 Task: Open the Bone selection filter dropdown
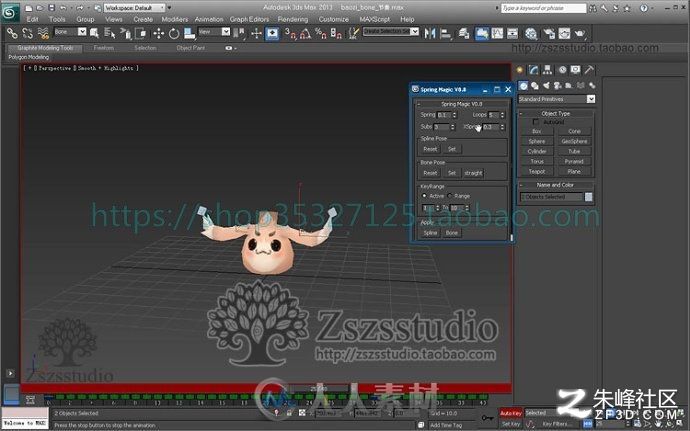click(70, 32)
